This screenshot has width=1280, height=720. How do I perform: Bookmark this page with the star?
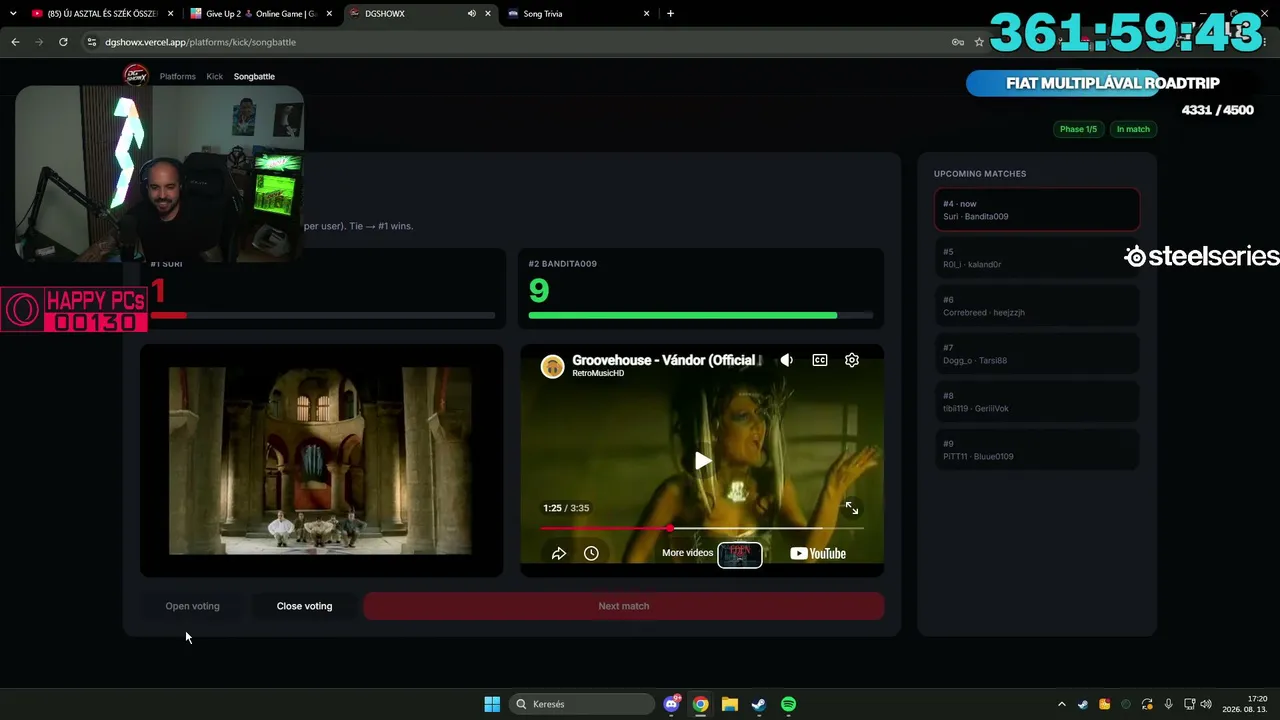point(979,42)
